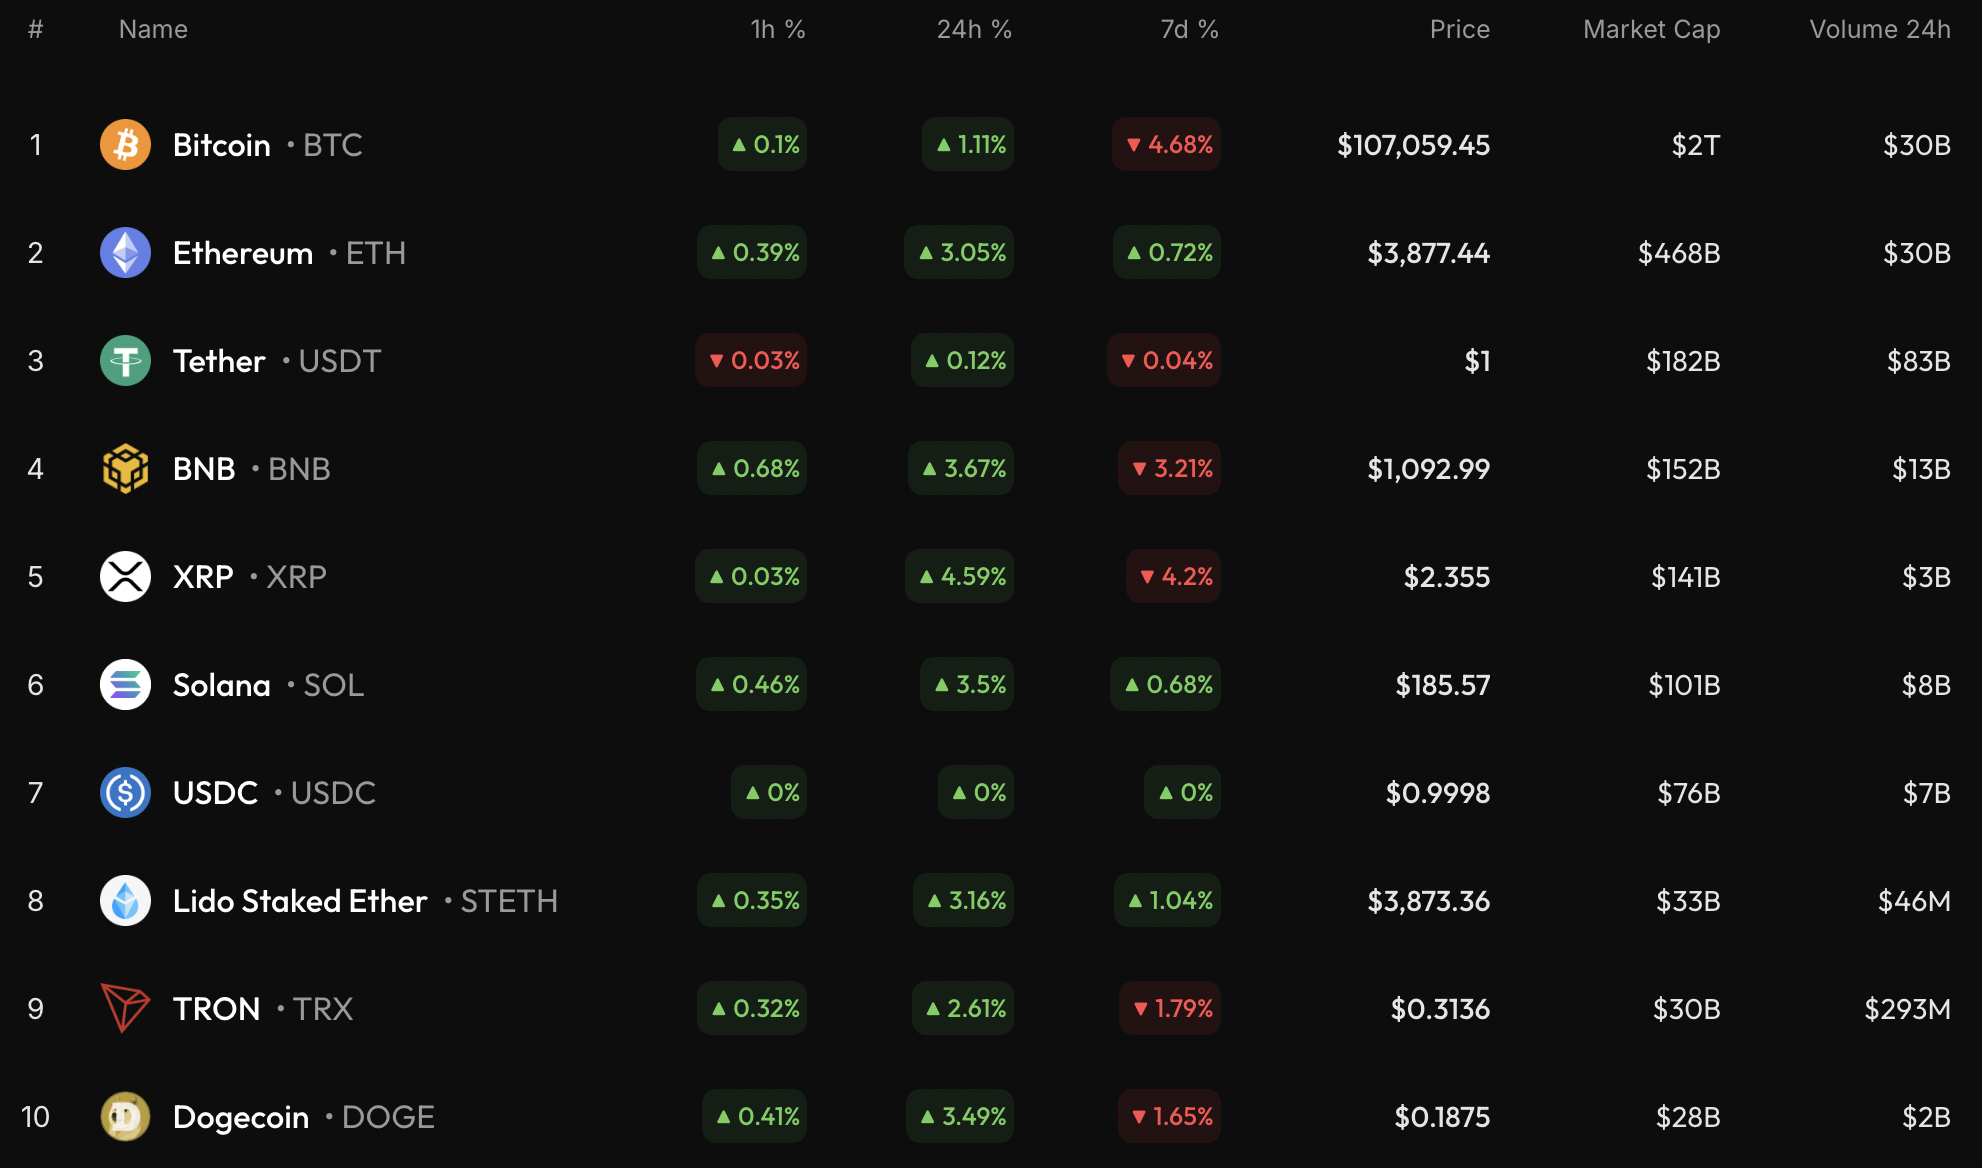Click the Ethereum diamond logo icon
1982x1168 pixels.
tap(125, 253)
